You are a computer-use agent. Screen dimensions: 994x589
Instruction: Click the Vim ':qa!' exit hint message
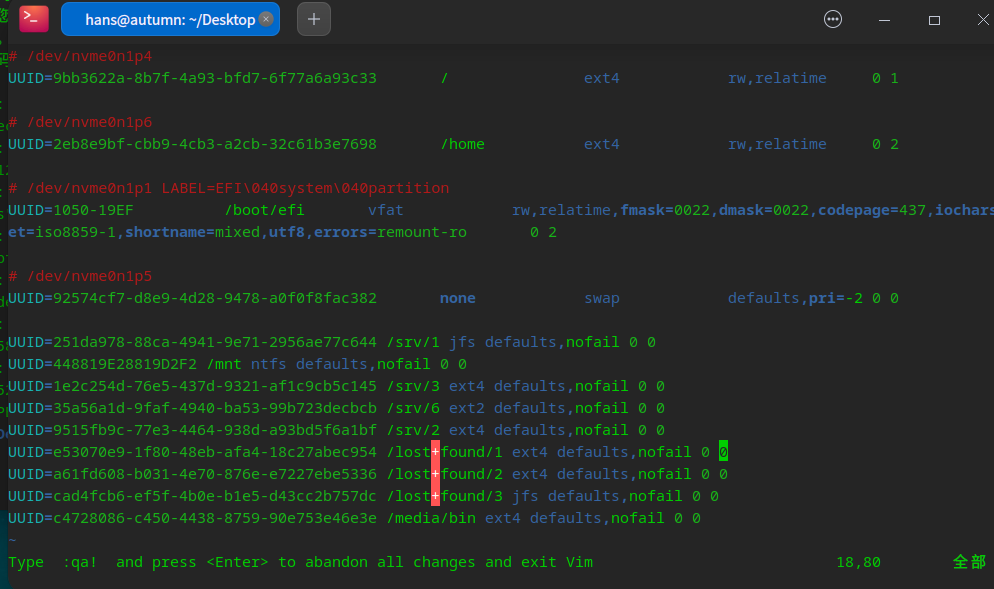pos(300,562)
